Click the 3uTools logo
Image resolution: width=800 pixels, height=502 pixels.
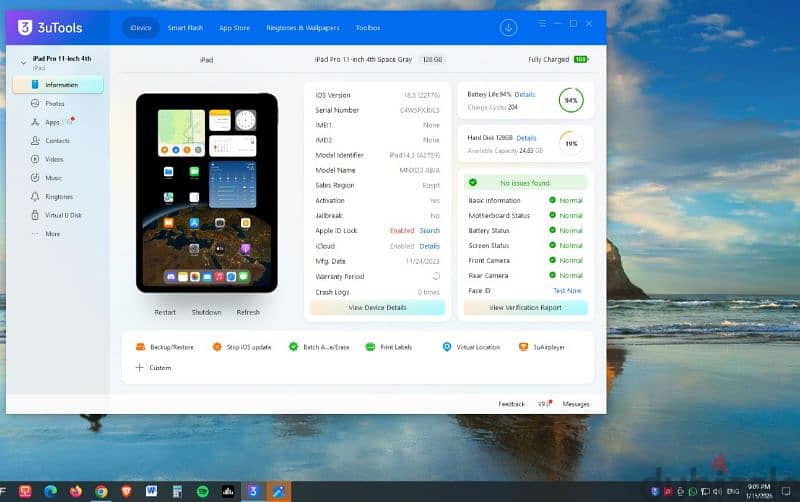coord(50,28)
